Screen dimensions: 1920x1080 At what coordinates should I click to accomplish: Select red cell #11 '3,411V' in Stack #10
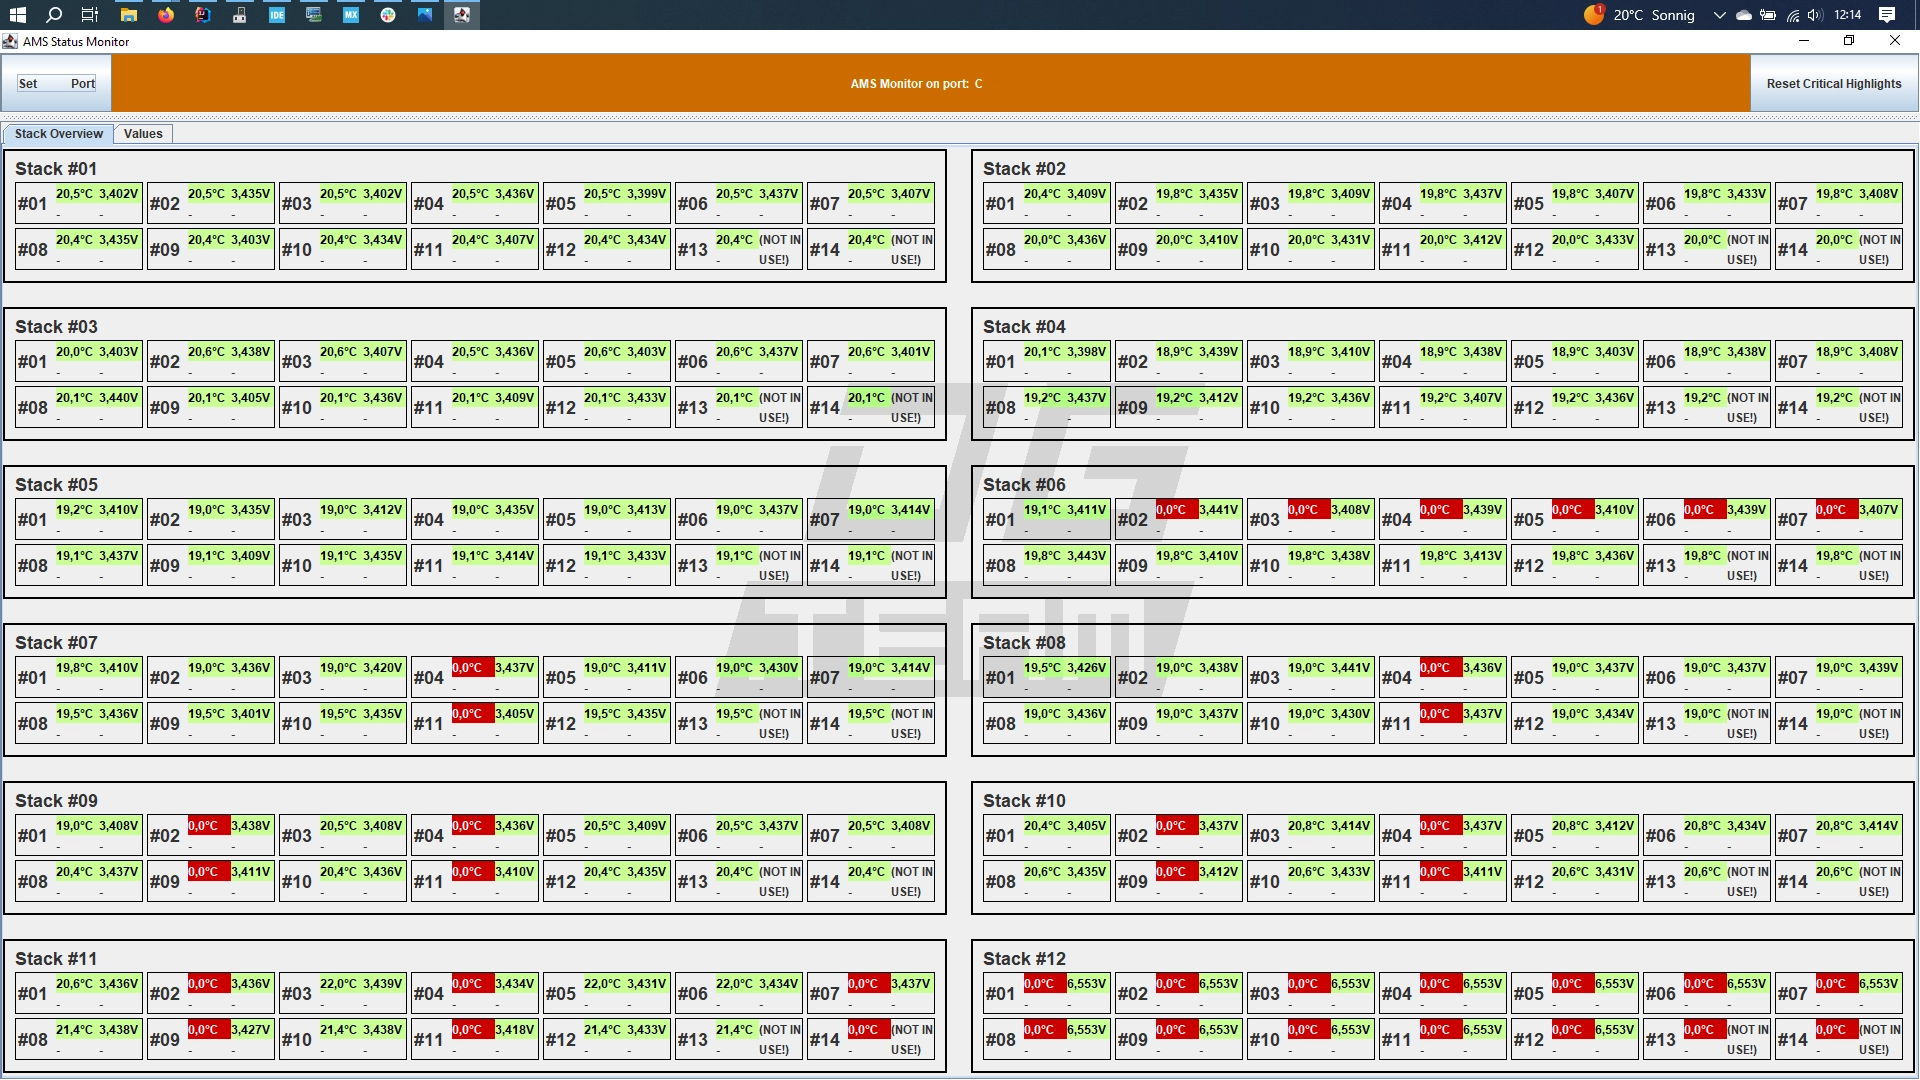(x=1443, y=881)
